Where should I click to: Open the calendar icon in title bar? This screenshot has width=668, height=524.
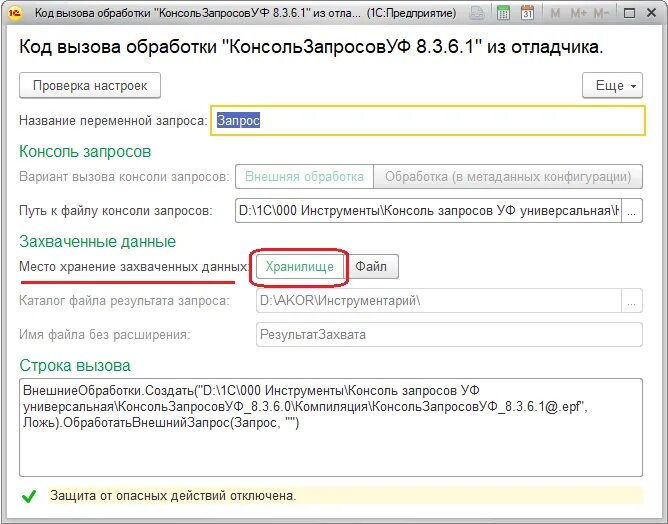tap(527, 13)
